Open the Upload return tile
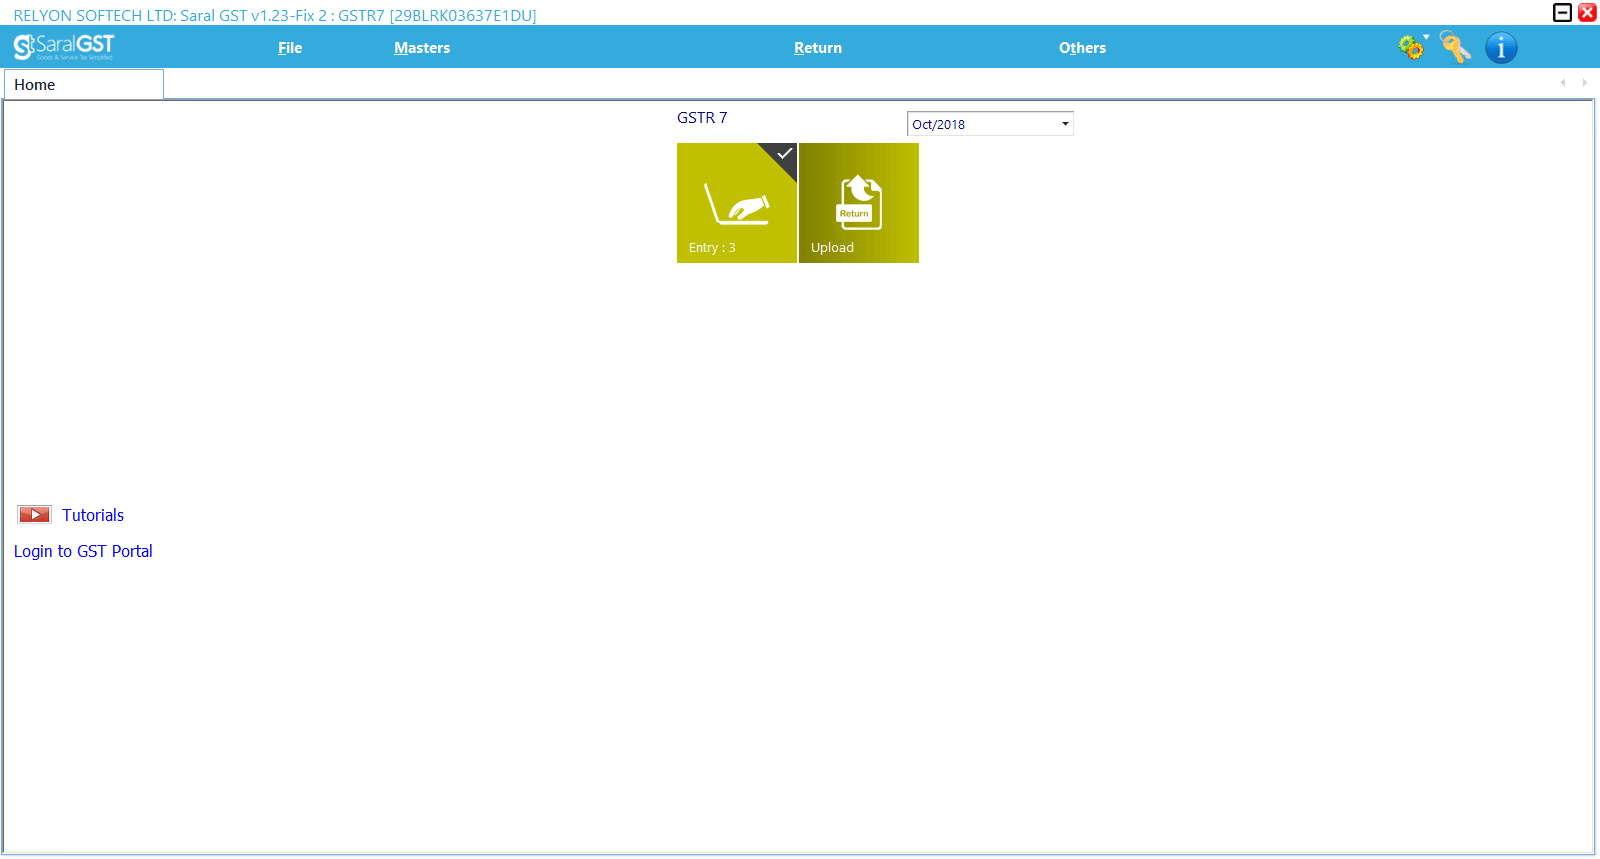The height and width of the screenshot is (859, 1600). (x=859, y=203)
